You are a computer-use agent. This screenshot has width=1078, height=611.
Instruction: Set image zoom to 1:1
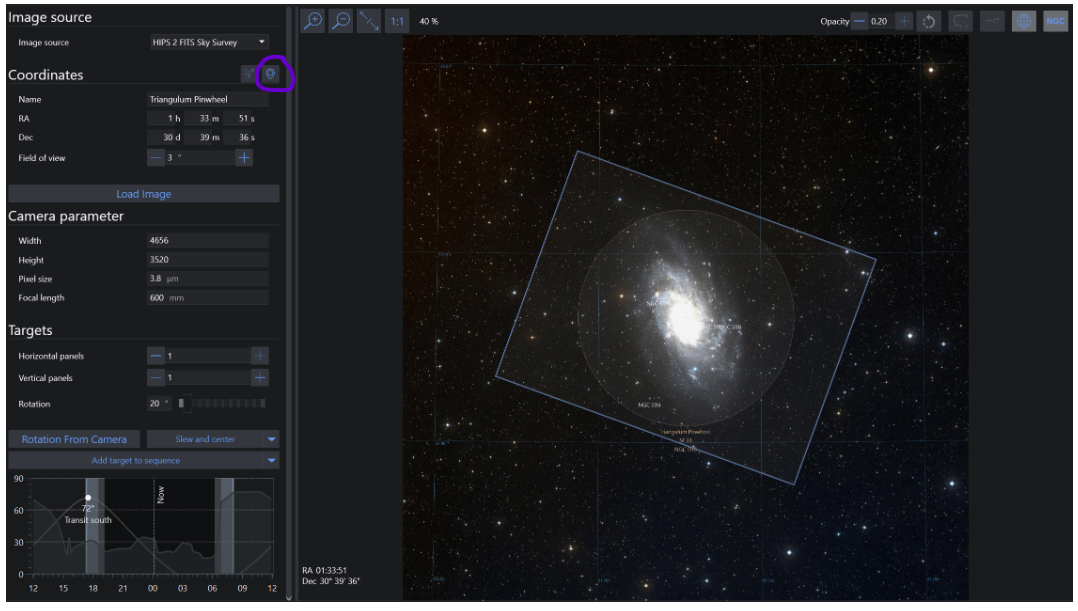(x=397, y=21)
